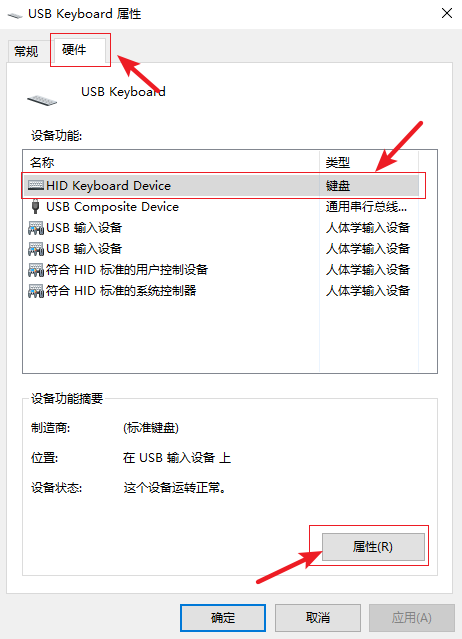
Task: Click the title bar keyboard icon
Action: point(15,15)
